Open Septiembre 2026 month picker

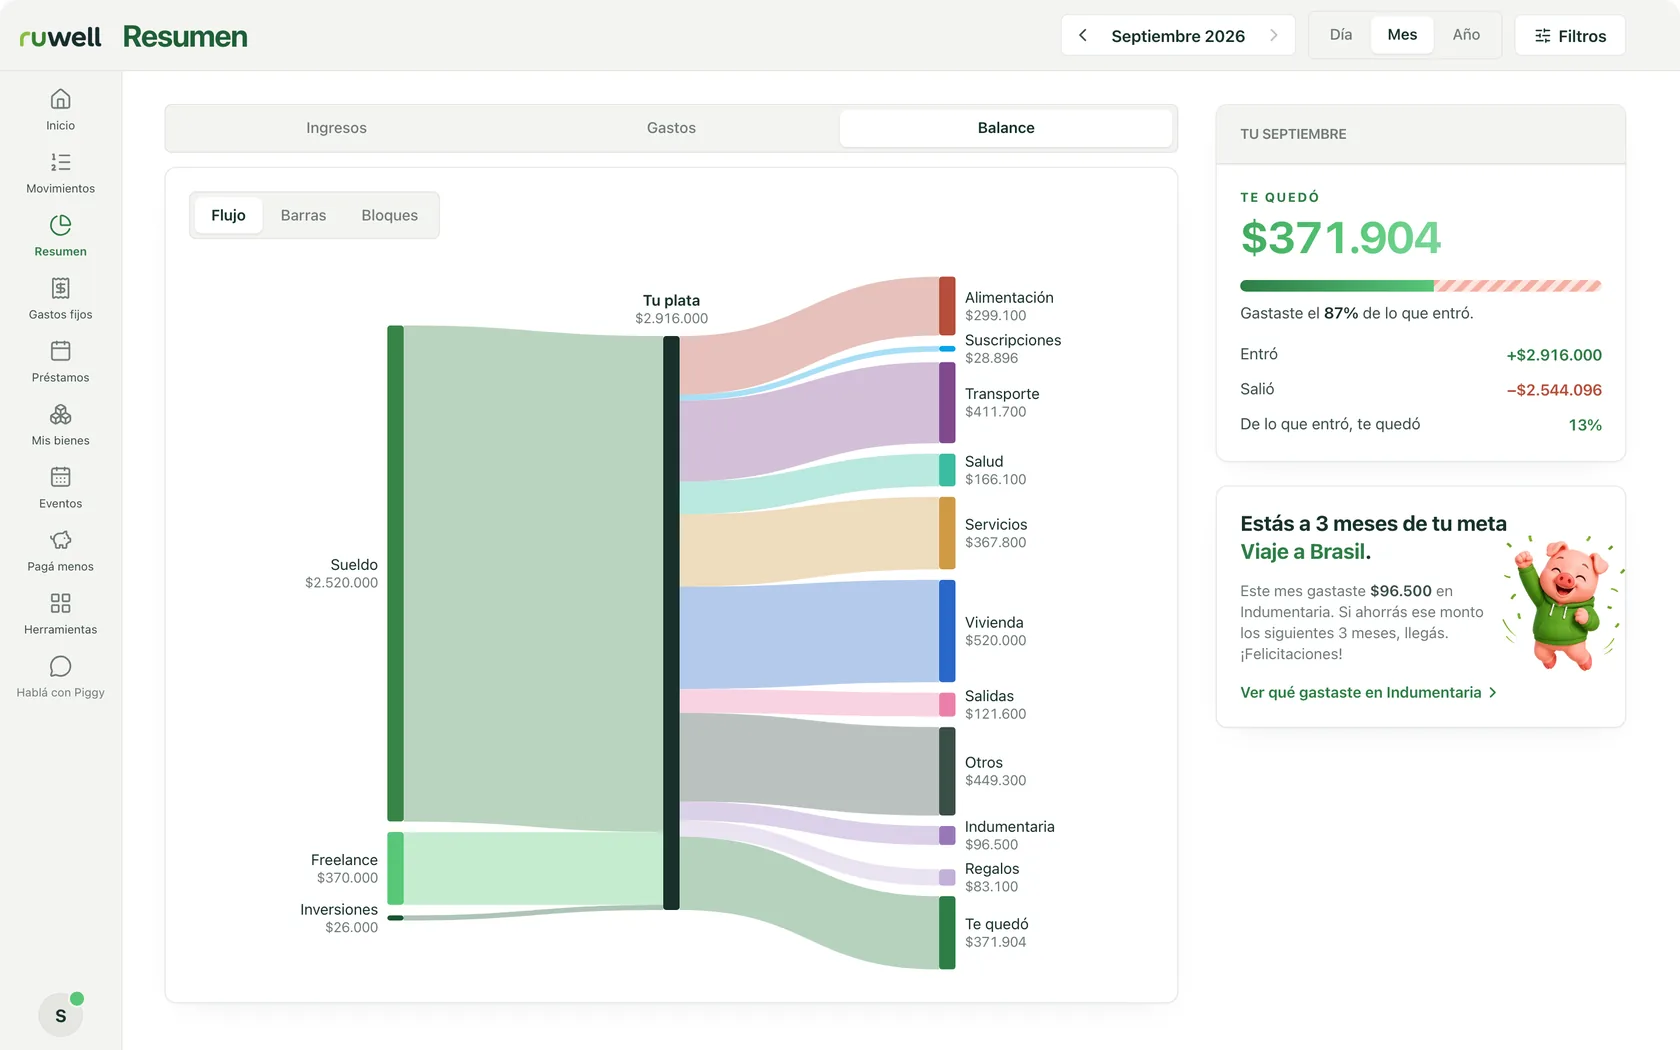pyautogui.click(x=1178, y=36)
